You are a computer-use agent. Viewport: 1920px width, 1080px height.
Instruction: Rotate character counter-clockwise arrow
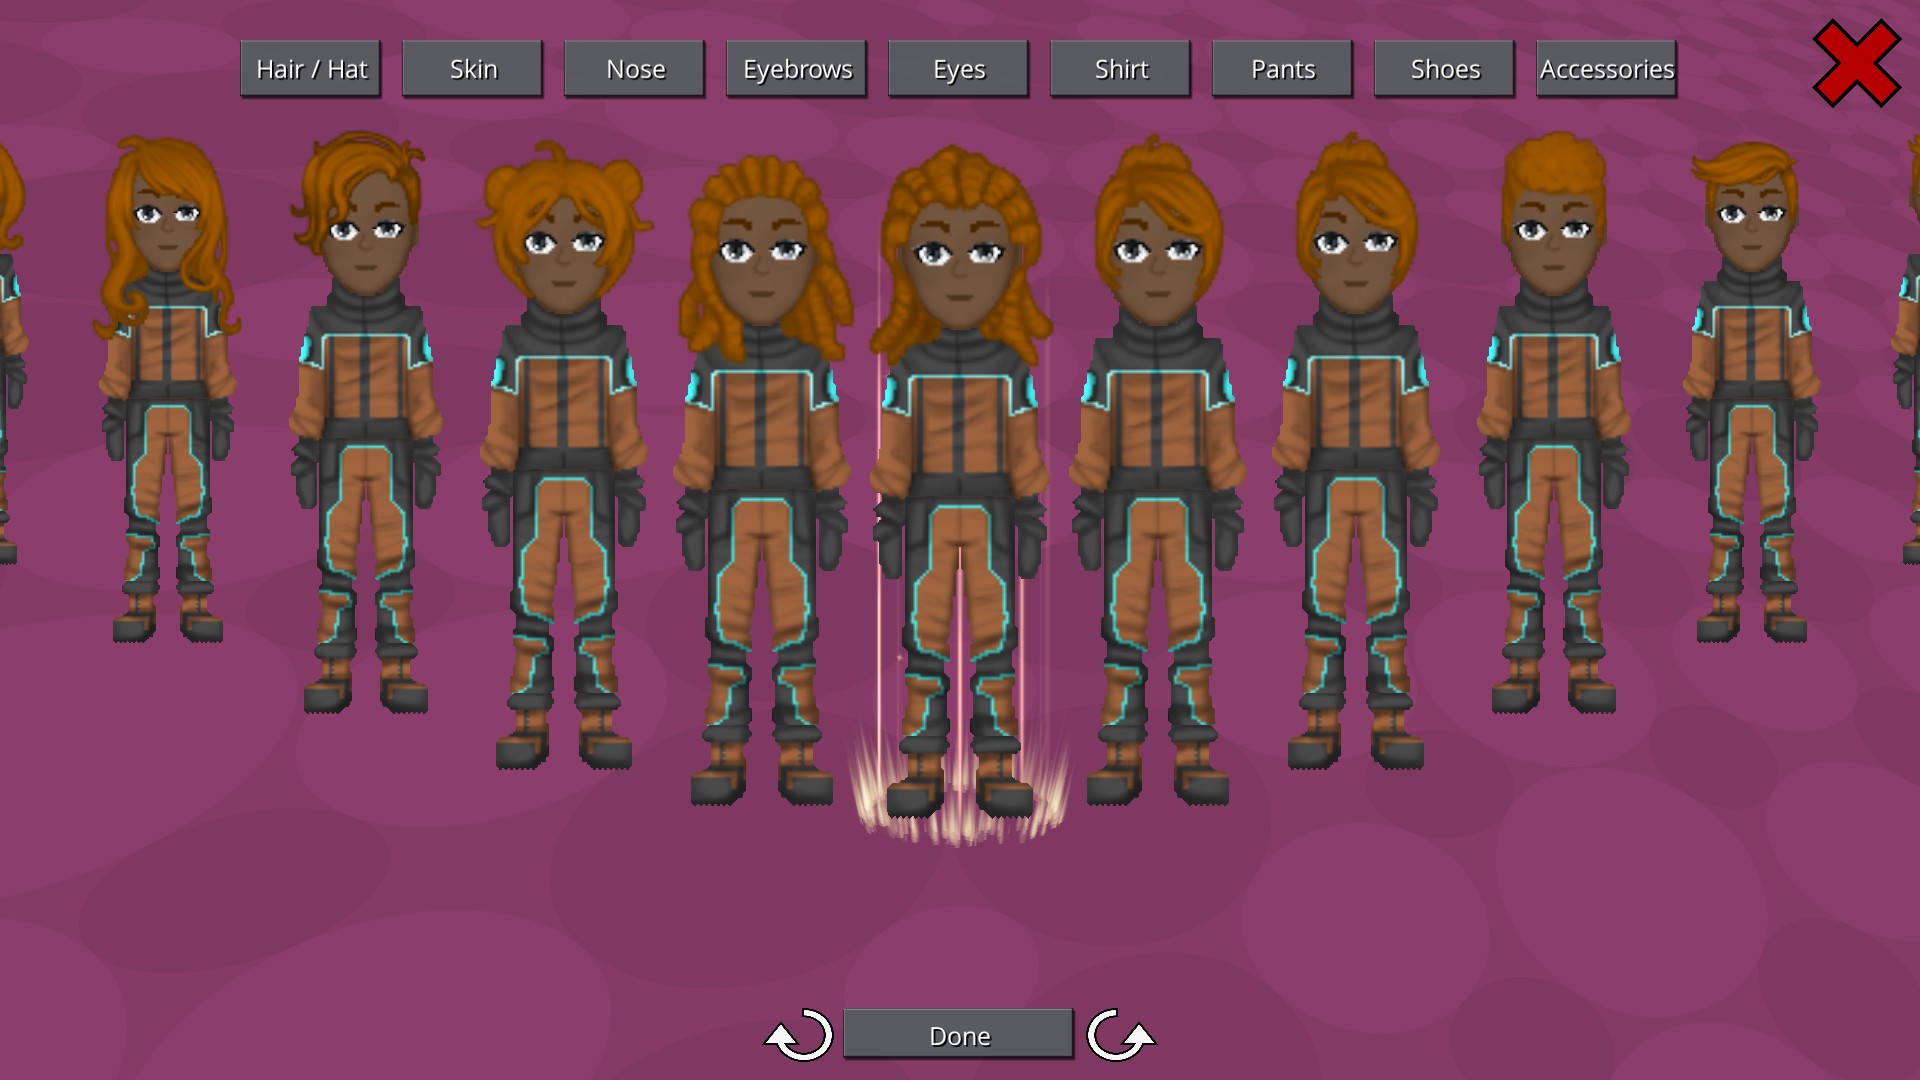coord(798,1035)
